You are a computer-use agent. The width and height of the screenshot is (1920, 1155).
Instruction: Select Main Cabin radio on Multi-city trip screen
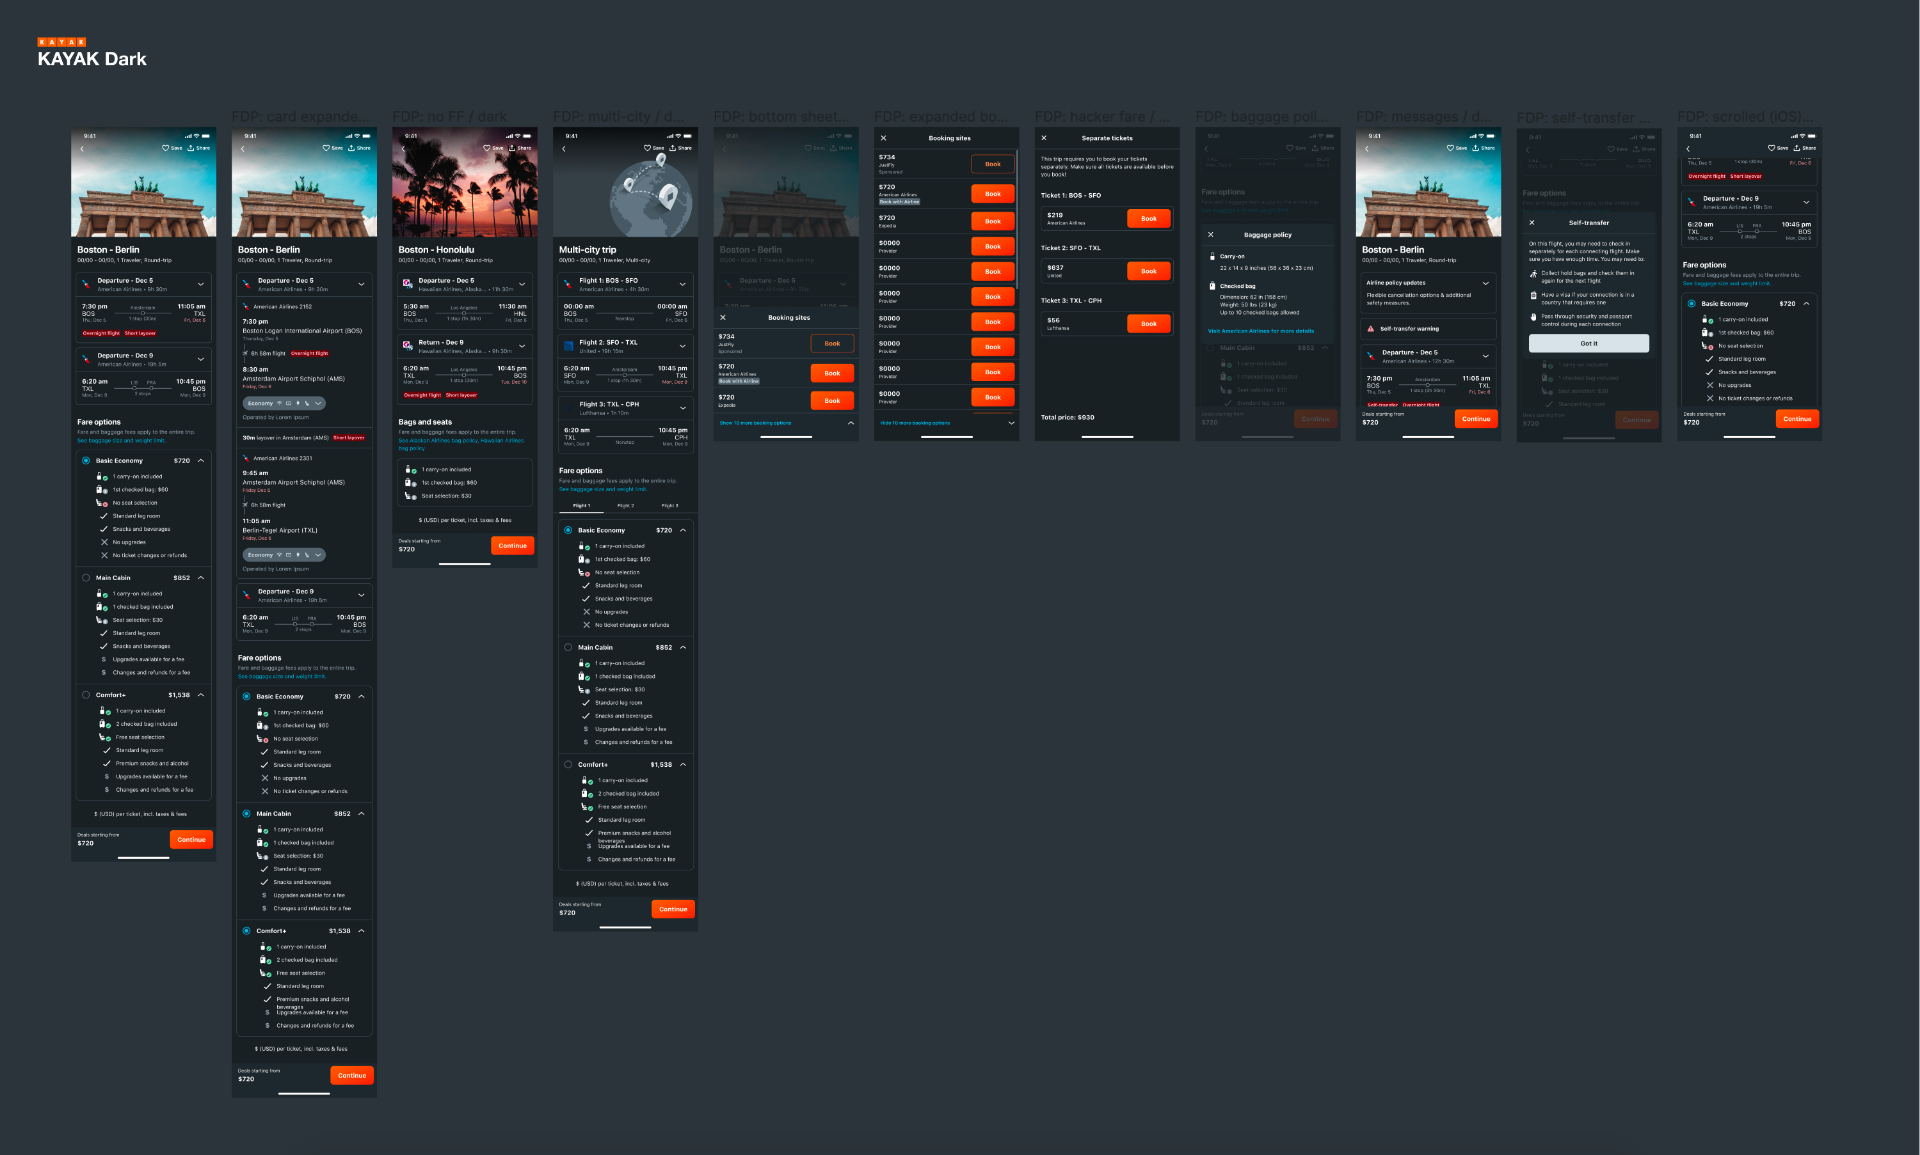[x=568, y=647]
